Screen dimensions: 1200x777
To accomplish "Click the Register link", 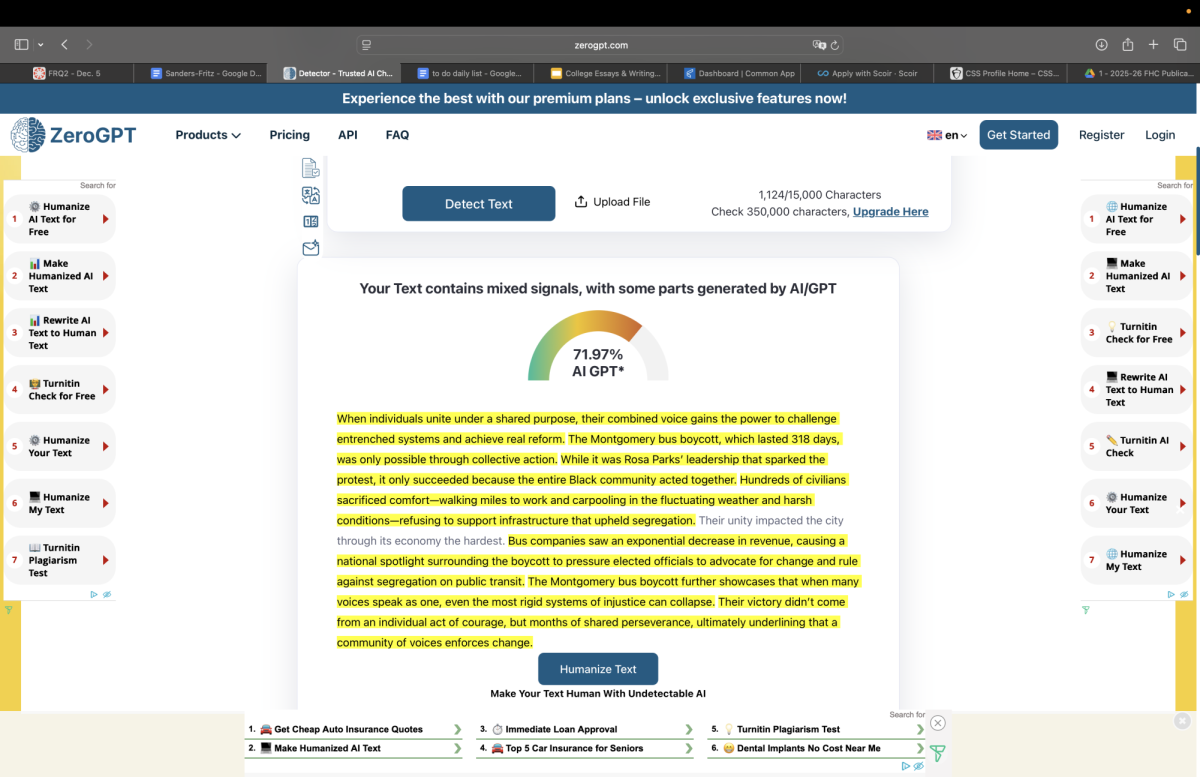I will (1101, 135).
